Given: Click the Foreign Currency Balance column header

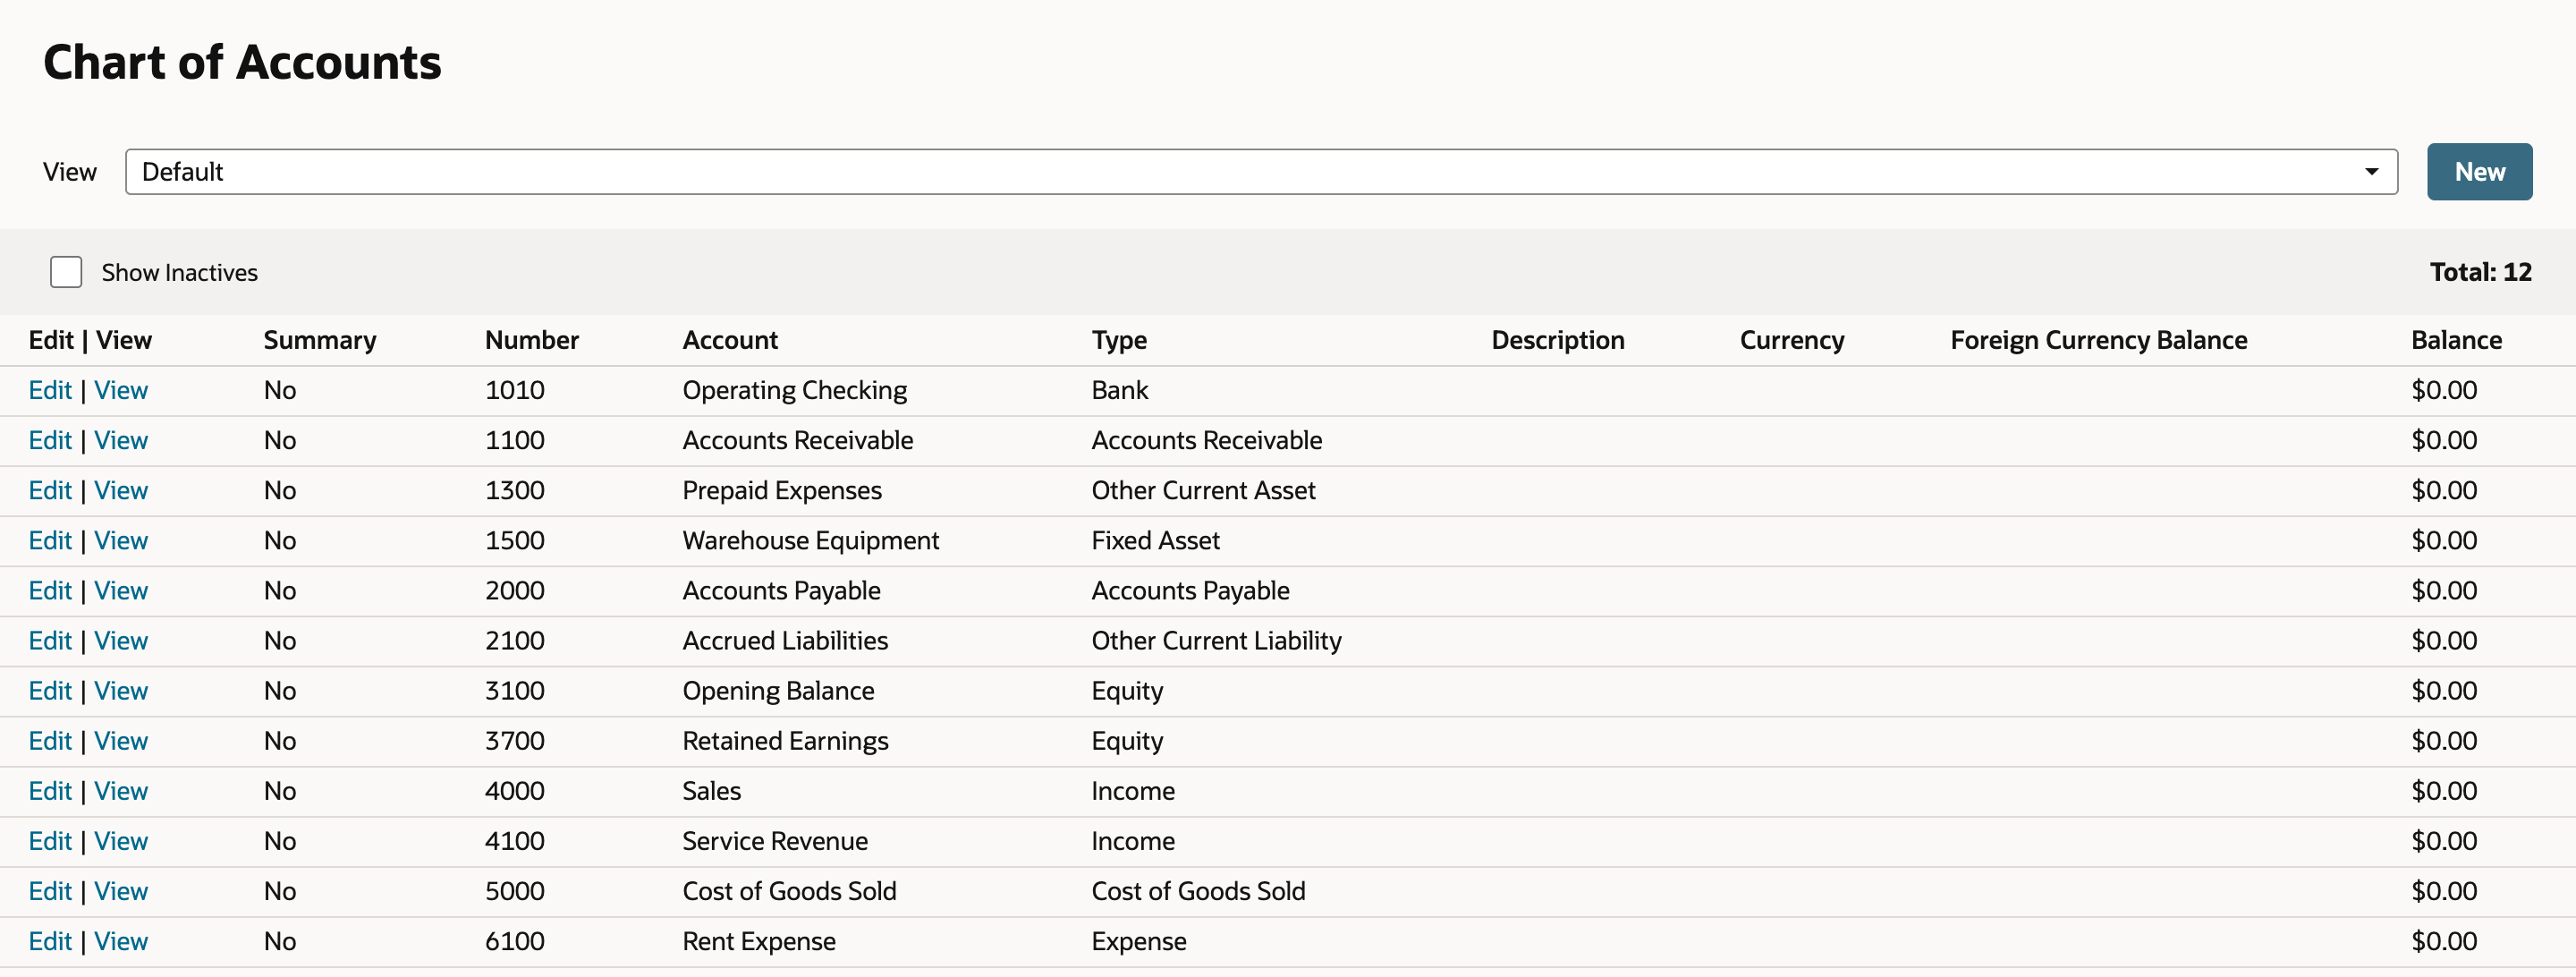Looking at the screenshot, I should coord(2099,340).
